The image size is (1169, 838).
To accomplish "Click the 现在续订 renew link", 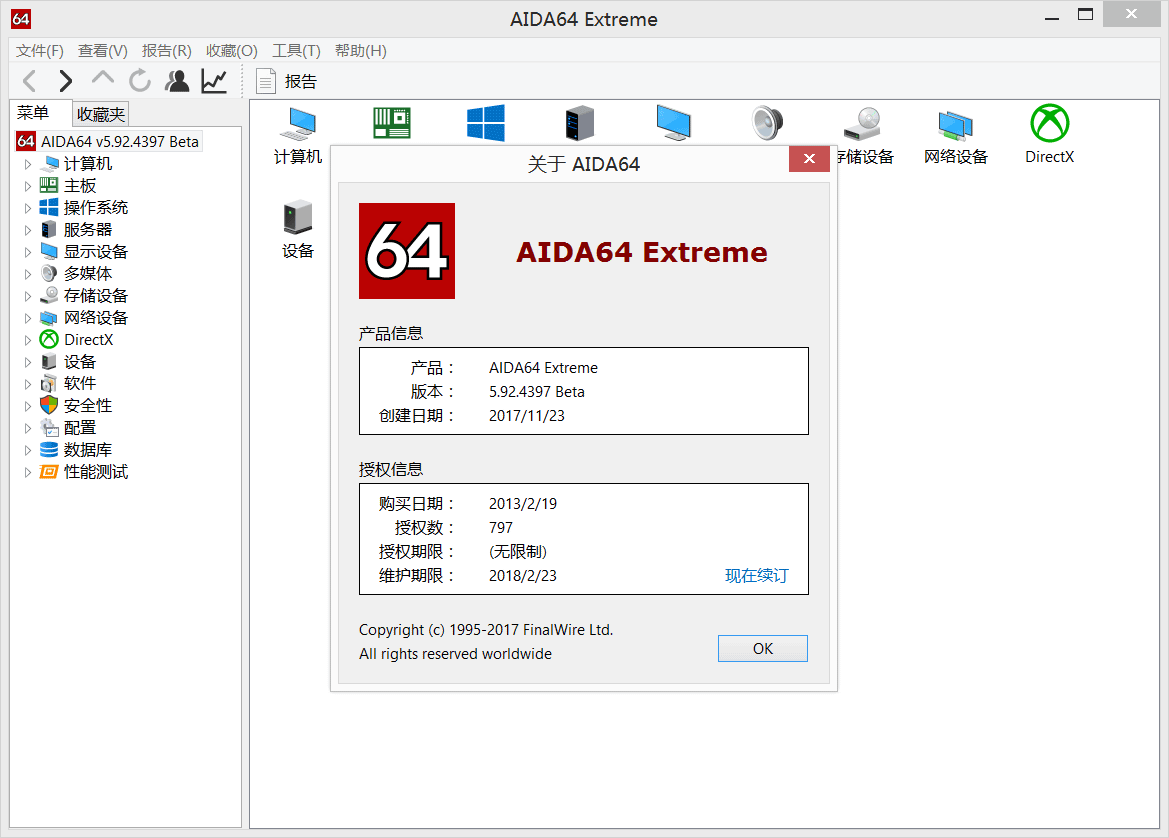I will (756, 576).
